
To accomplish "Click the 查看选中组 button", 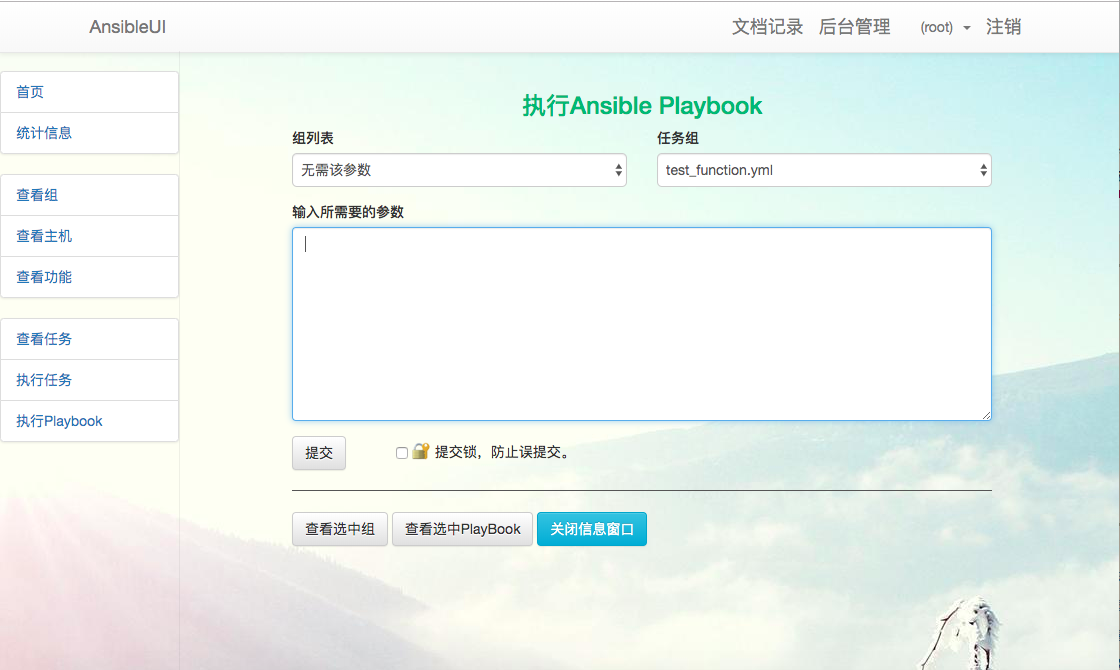I will pos(340,529).
